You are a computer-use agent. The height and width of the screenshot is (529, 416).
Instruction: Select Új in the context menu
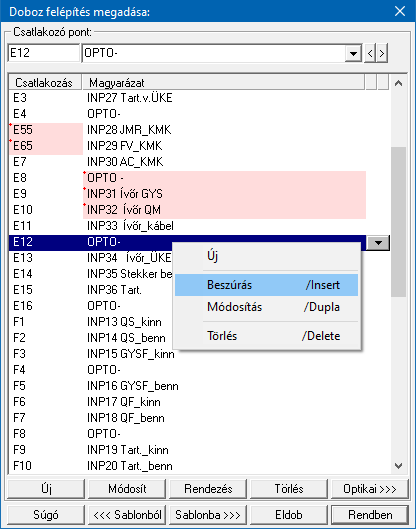(267, 256)
